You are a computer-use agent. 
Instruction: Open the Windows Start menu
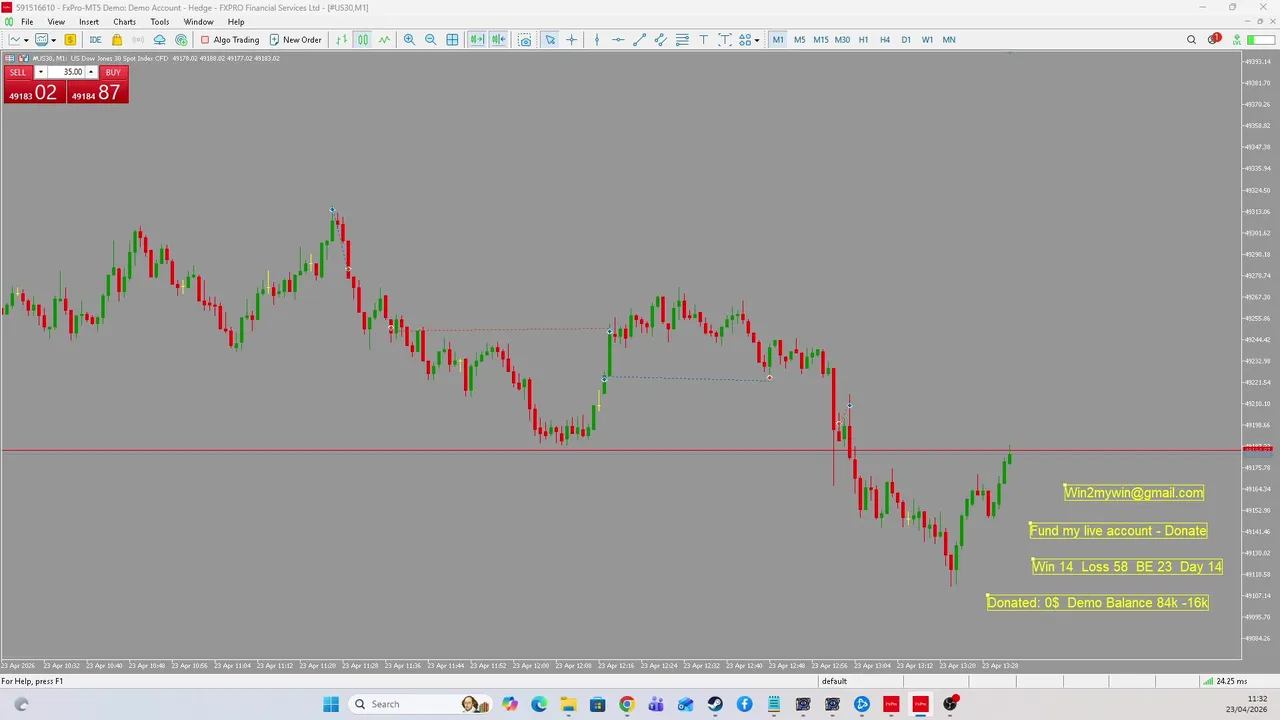coord(331,704)
